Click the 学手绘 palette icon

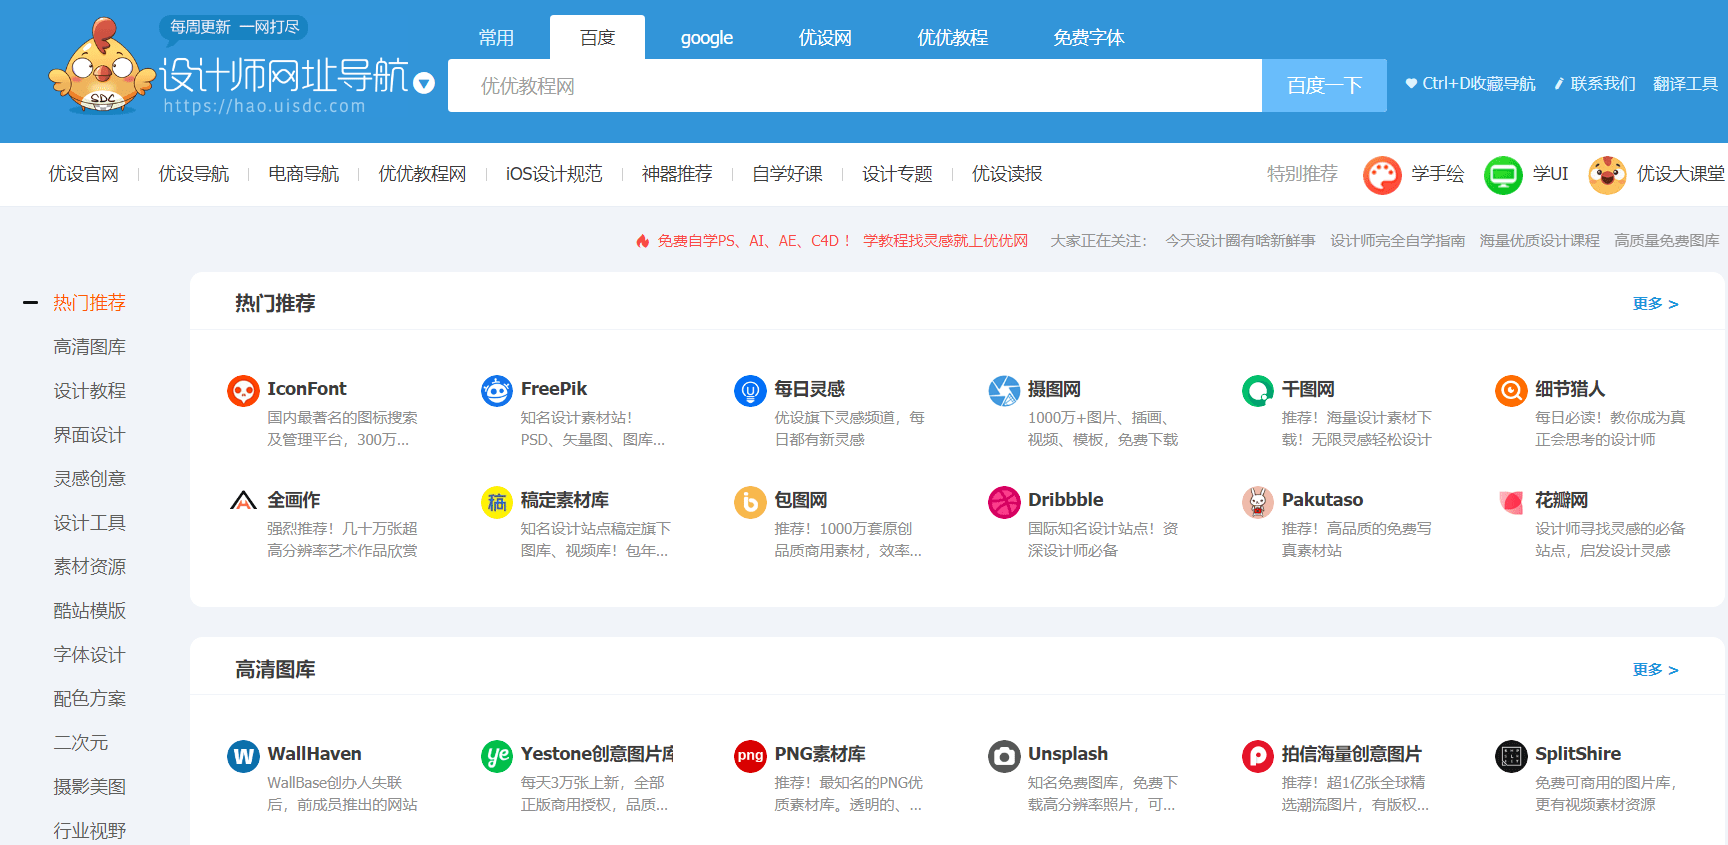pyautogui.click(x=1382, y=175)
